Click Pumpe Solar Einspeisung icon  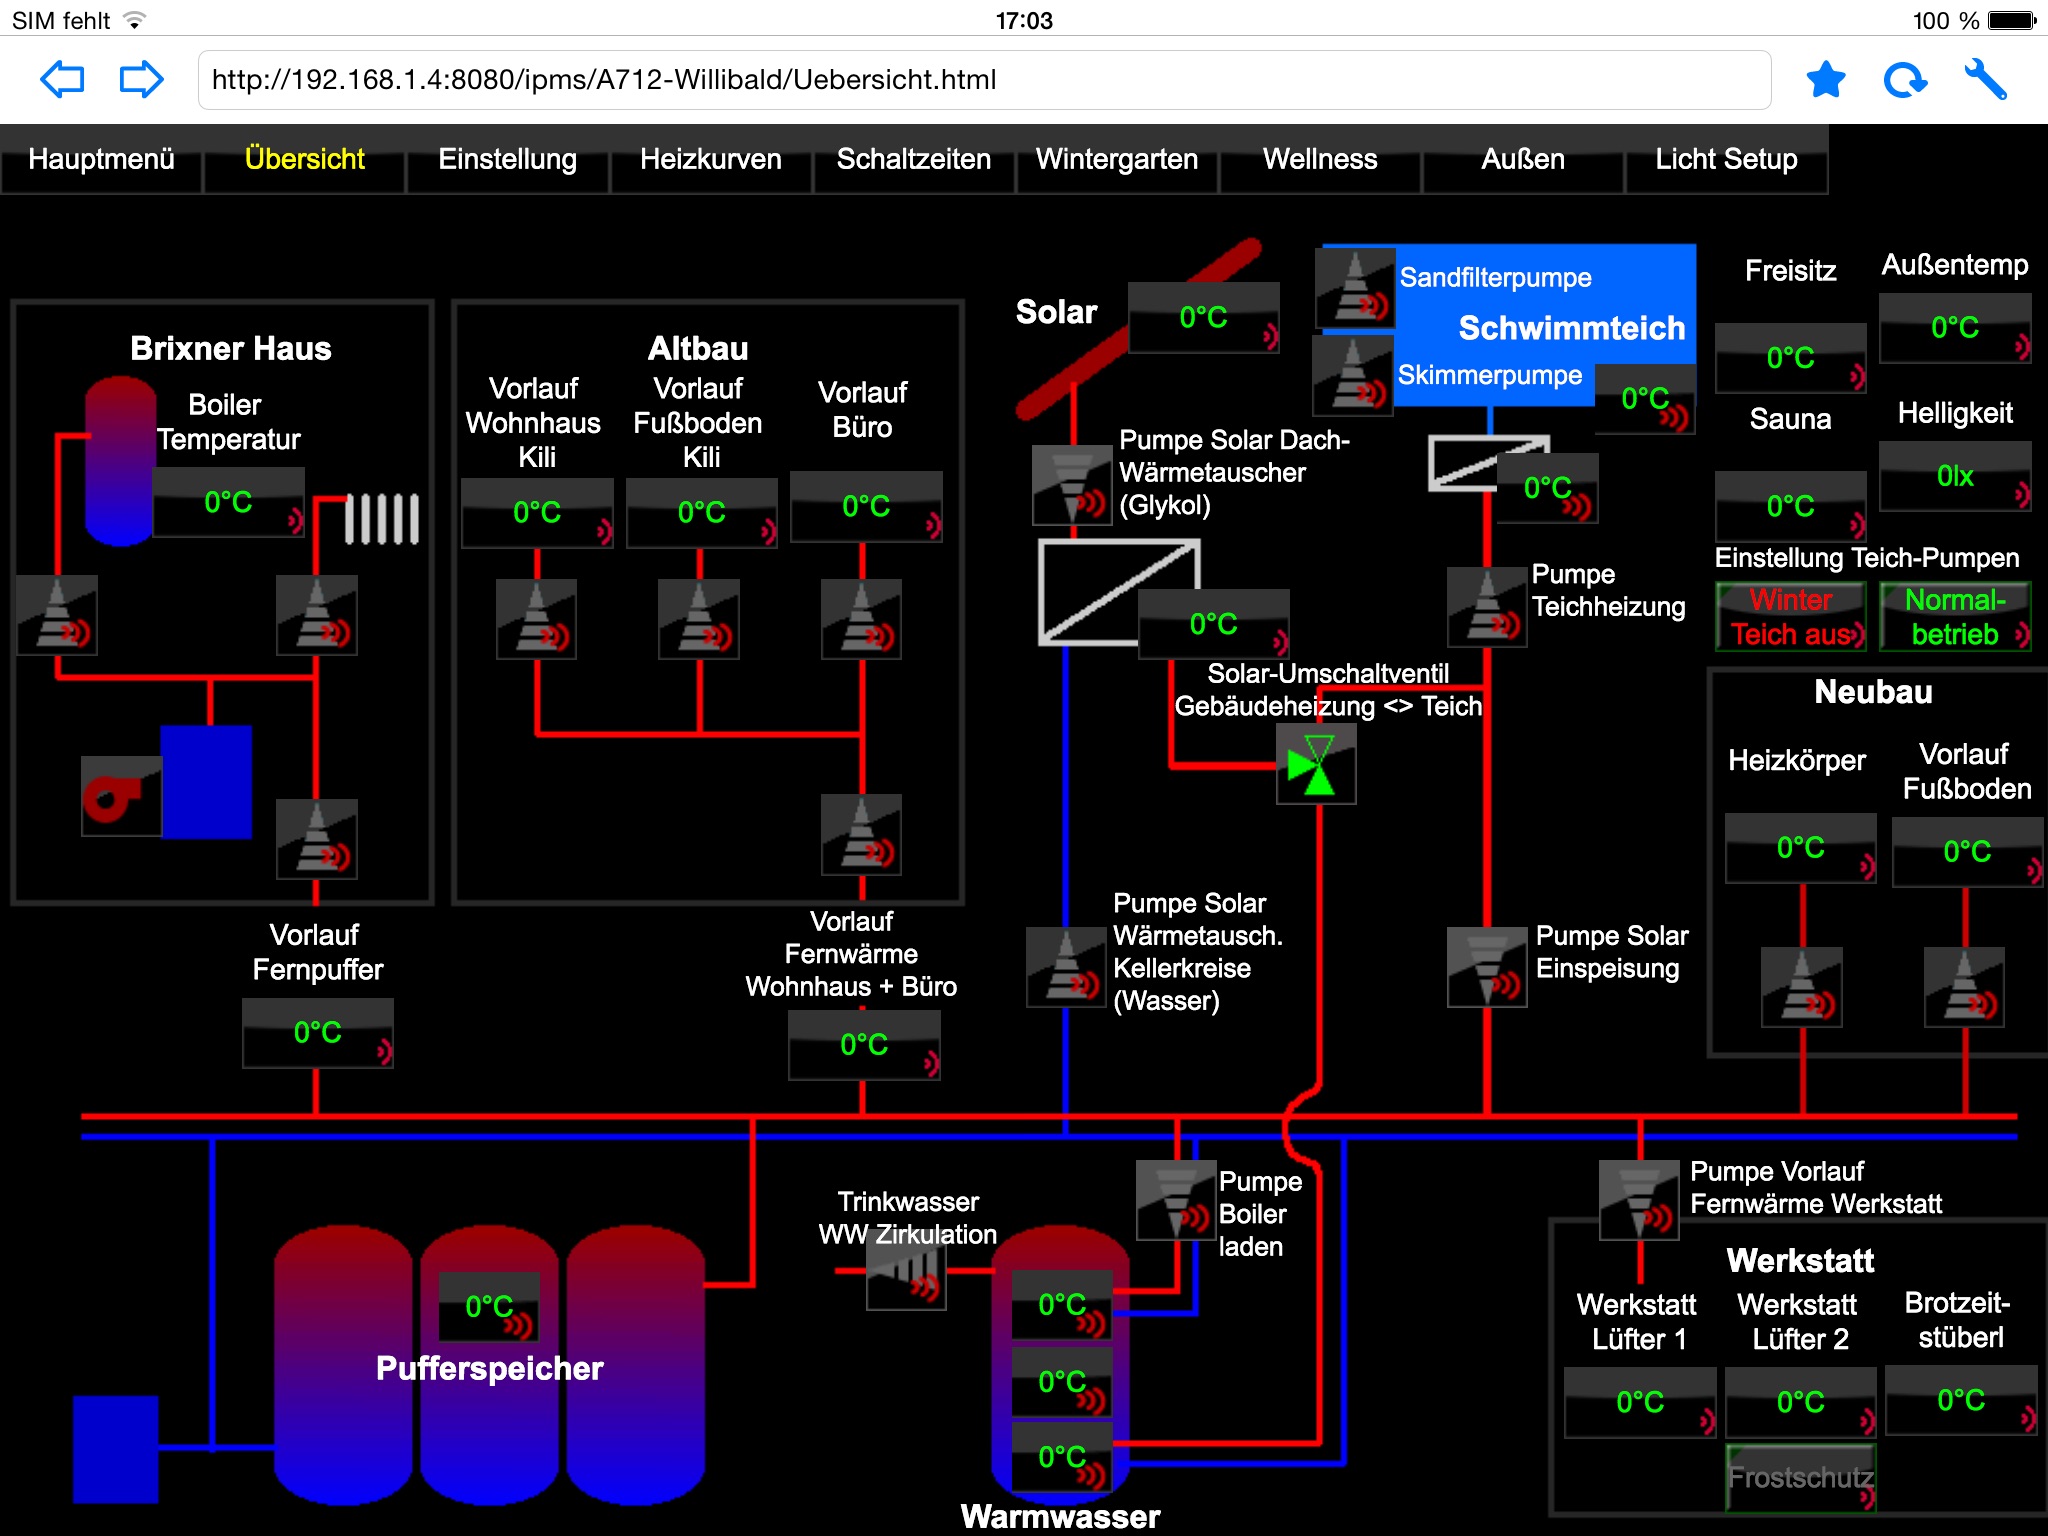click(1486, 967)
